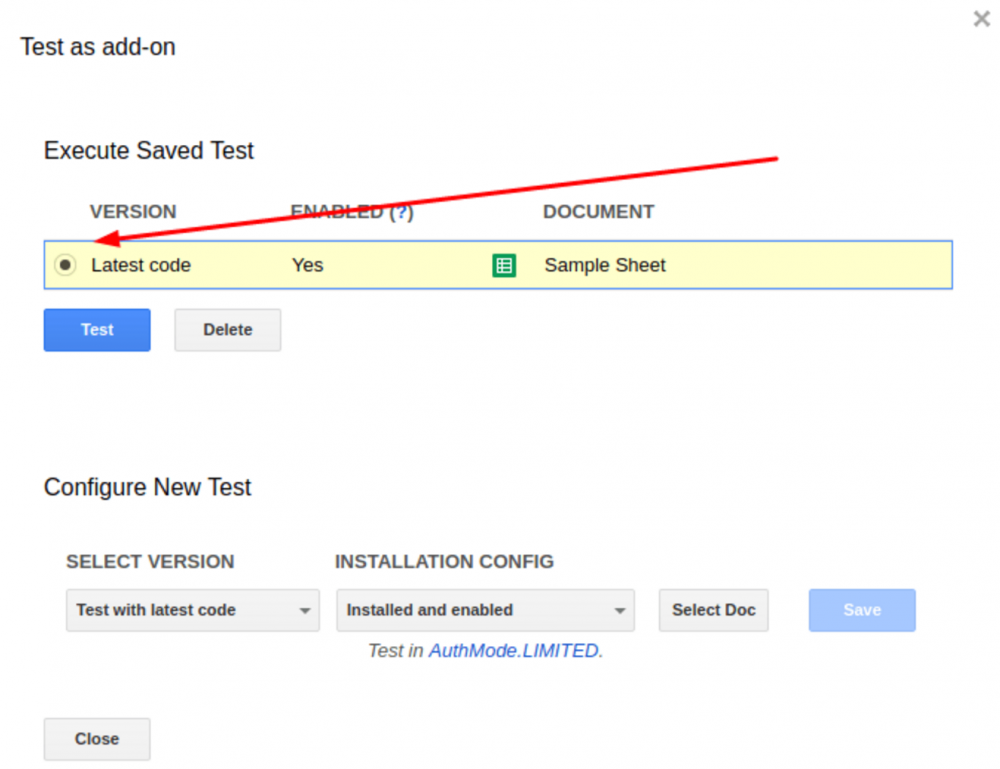Image resolution: width=1000 pixels, height=769 pixels.
Task: Click the Sample Sheet document name
Action: coord(605,265)
